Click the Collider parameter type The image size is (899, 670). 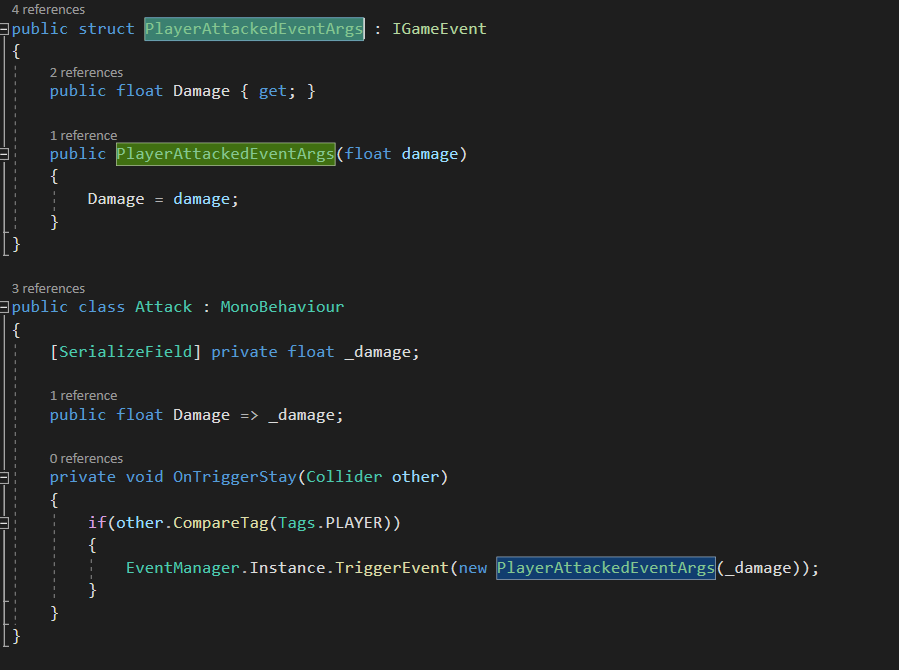pyautogui.click(x=344, y=477)
